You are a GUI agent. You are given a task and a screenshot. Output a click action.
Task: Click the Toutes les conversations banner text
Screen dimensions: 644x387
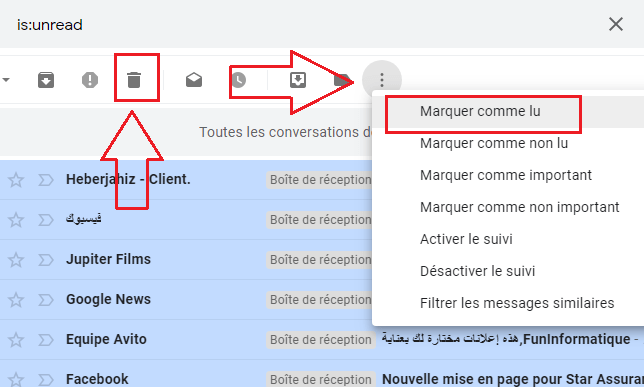coord(286,132)
